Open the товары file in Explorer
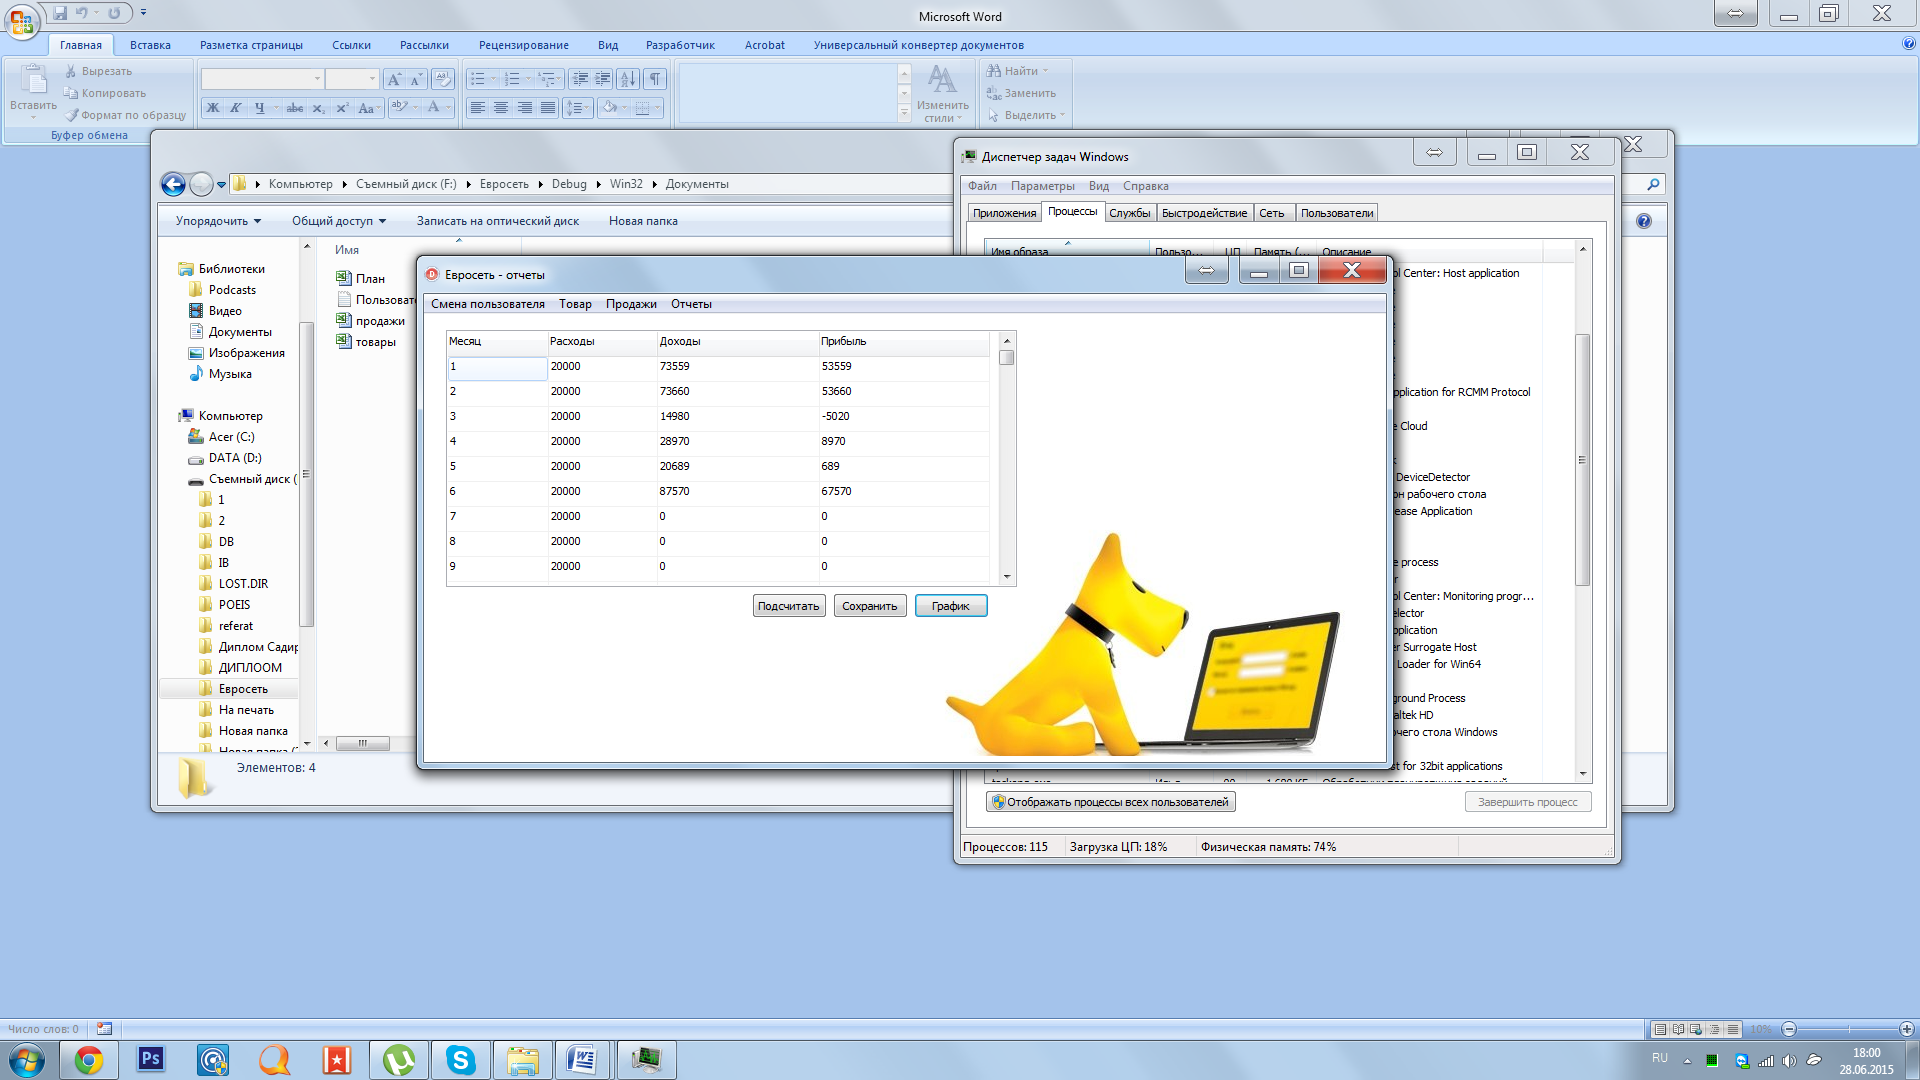The height and width of the screenshot is (1080, 1920). (x=366, y=342)
